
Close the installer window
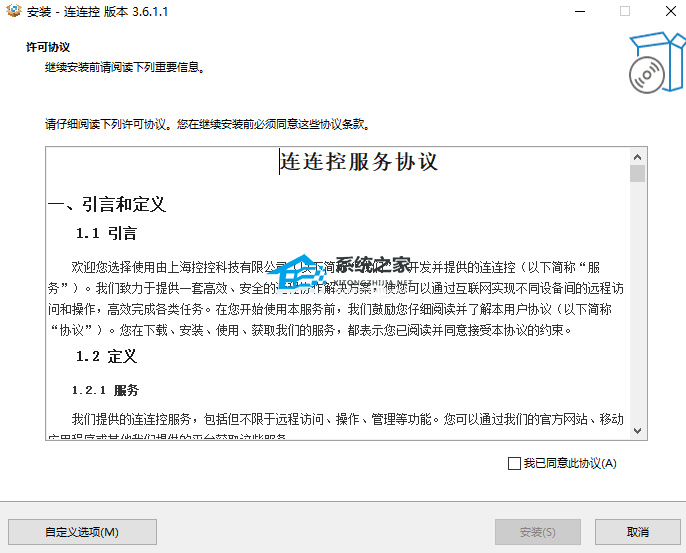(671, 11)
